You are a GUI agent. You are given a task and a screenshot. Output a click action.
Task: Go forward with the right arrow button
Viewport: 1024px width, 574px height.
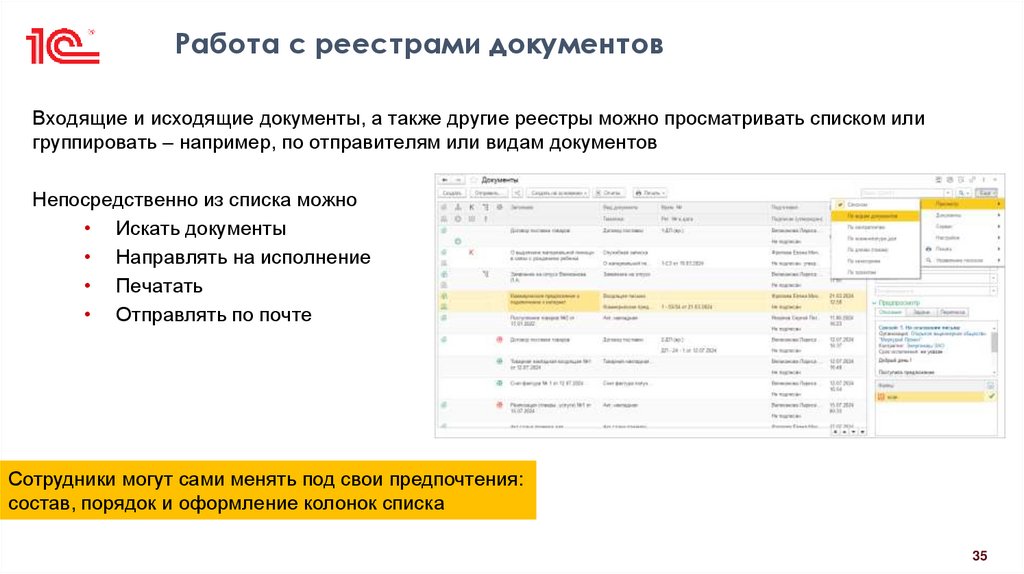click(x=458, y=180)
